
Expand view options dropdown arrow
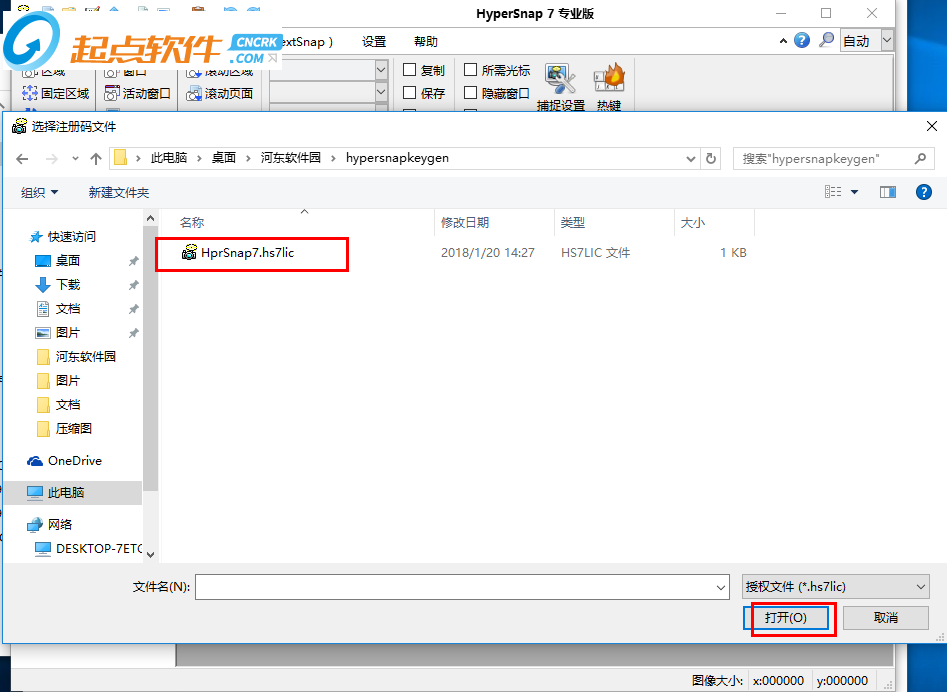(x=855, y=192)
